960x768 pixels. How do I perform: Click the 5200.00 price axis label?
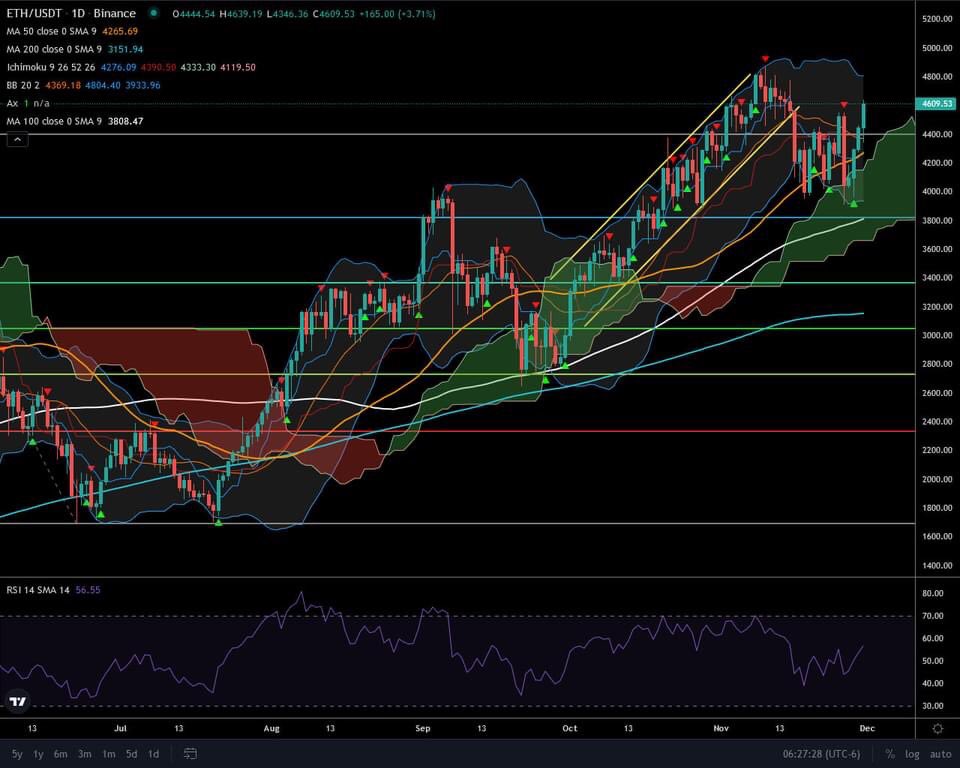(937, 19)
